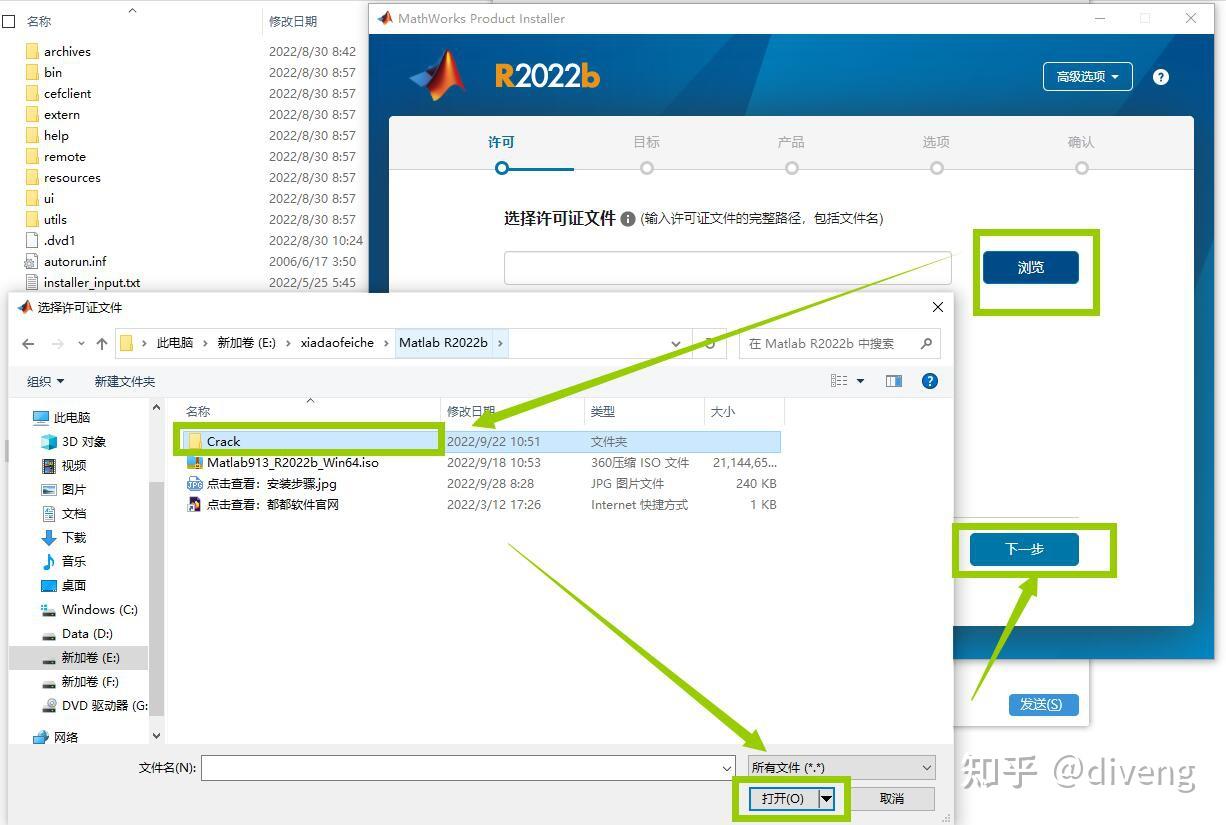The width and height of the screenshot is (1226, 825).
Task: Open the 所有文件 (*.*) file type dropdown
Action: point(839,767)
